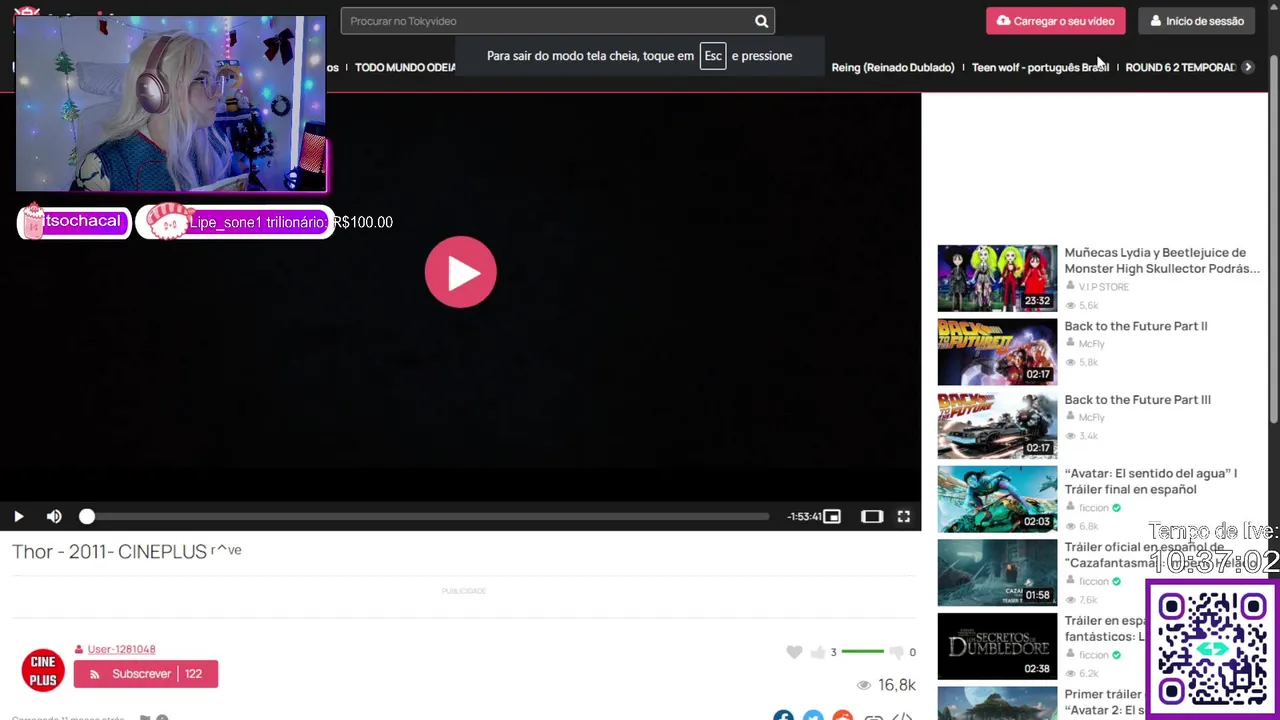This screenshot has height=720, width=1280.
Task: Open Início de sessão login button
Action: [1196, 21]
